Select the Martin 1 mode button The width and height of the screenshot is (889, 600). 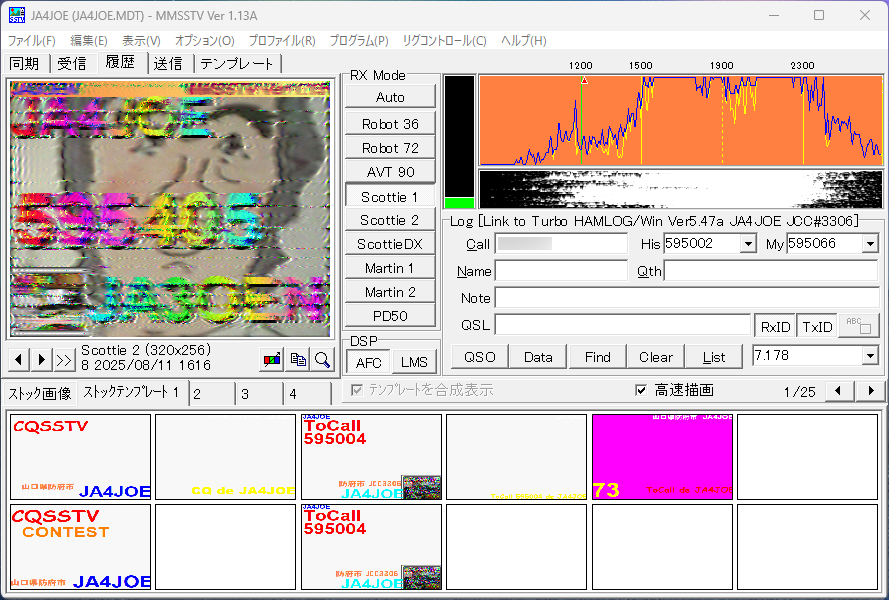(390, 268)
